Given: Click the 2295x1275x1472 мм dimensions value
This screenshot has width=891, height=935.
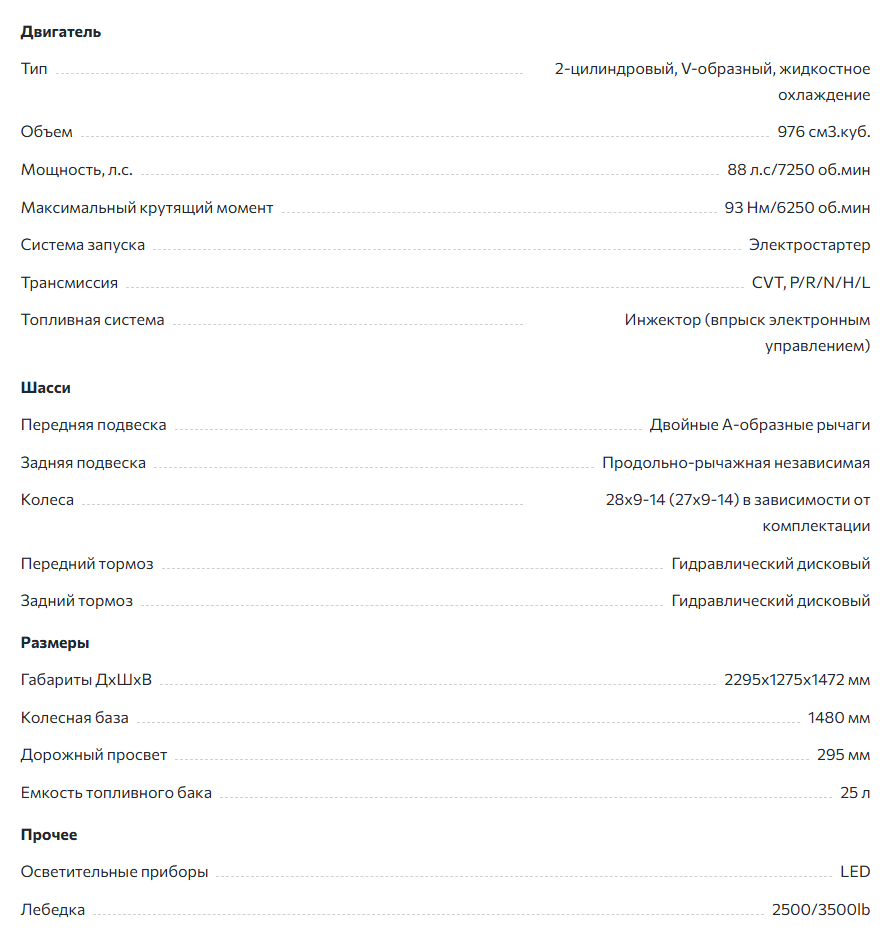Looking at the screenshot, I should 796,681.
